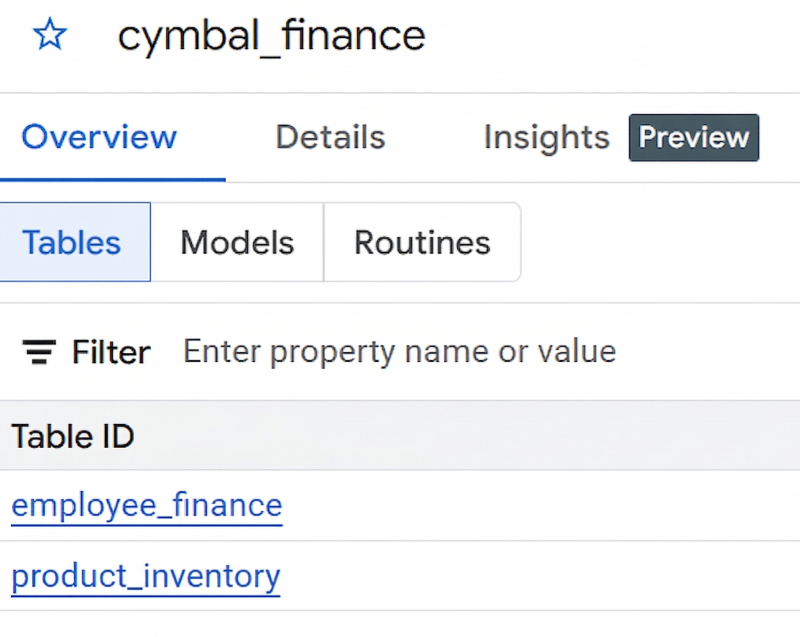800x637 pixels.
Task: Open the Insights preview feature
Action: (546, 137)
